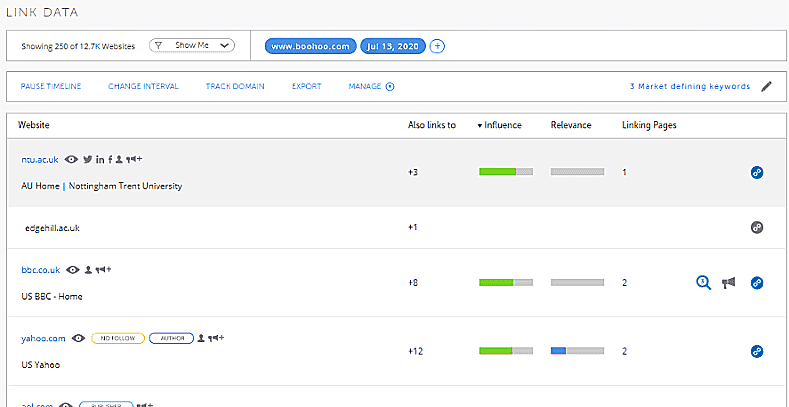Select Track Domain
Screen dimensions: 789x407
pyautogui.click(x=235, y=87)
